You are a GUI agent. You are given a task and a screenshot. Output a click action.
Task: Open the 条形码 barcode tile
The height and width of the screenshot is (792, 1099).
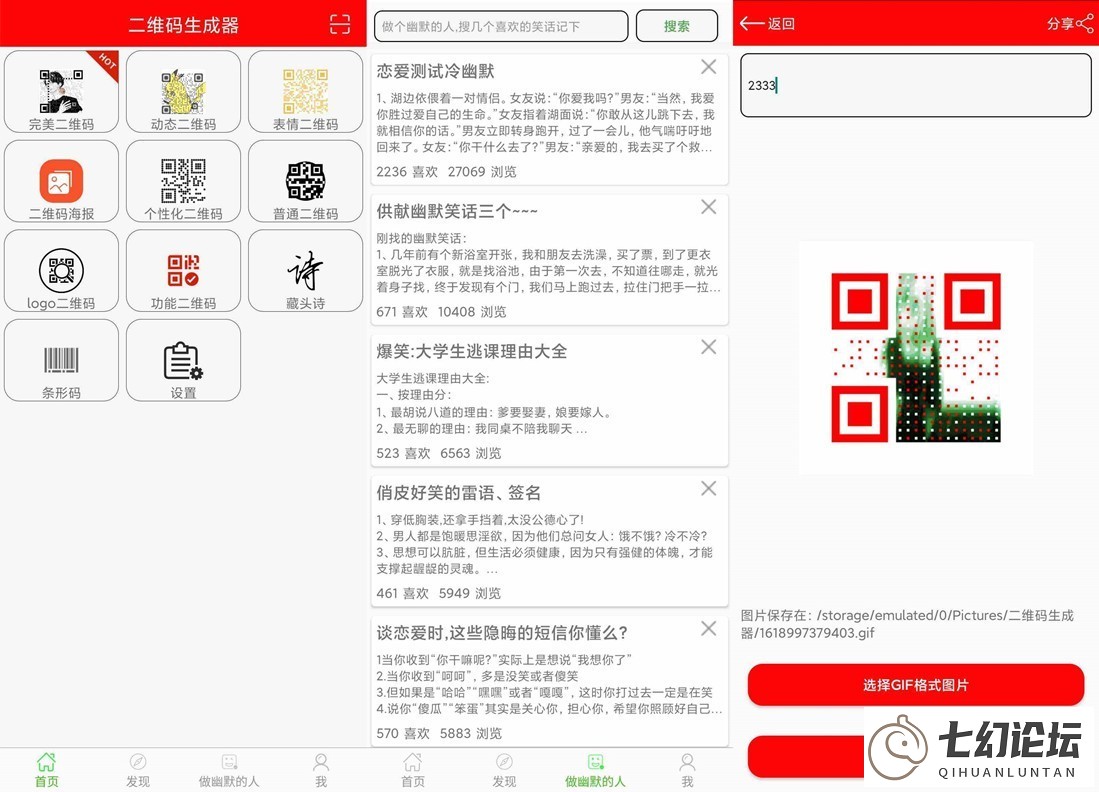tap(62, 360)
